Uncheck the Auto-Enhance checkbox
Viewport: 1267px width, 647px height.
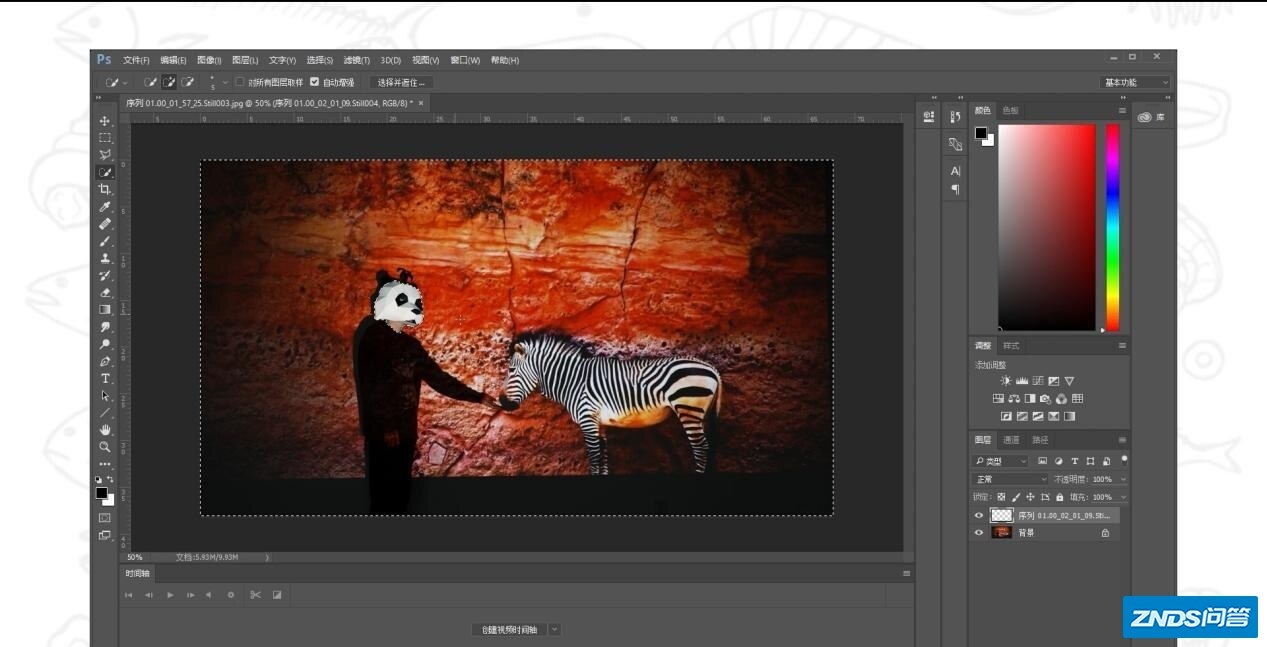[315, 82]
